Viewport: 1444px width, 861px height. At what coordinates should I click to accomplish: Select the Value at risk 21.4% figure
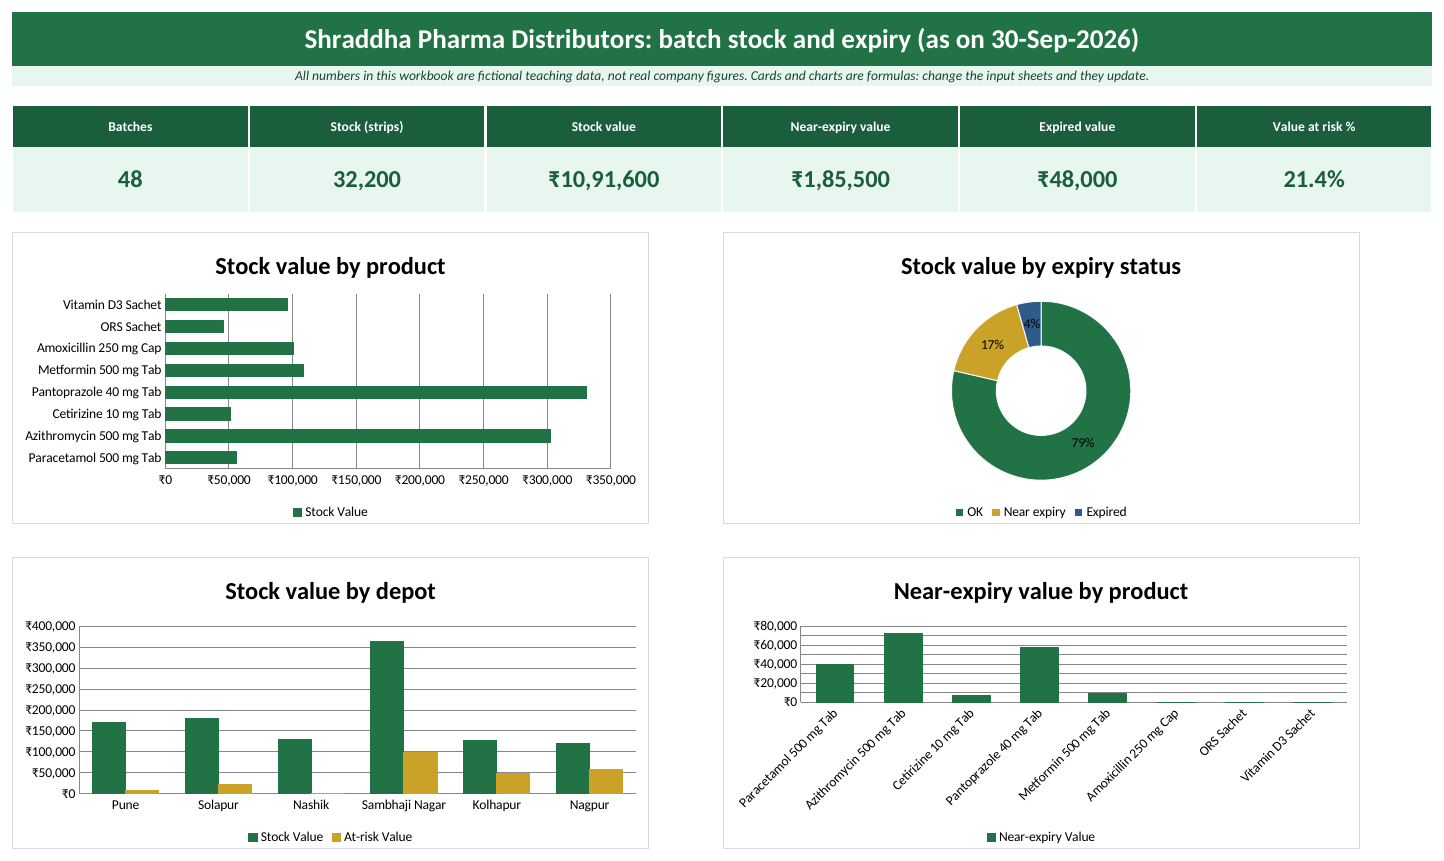(x=1314, y=179)
